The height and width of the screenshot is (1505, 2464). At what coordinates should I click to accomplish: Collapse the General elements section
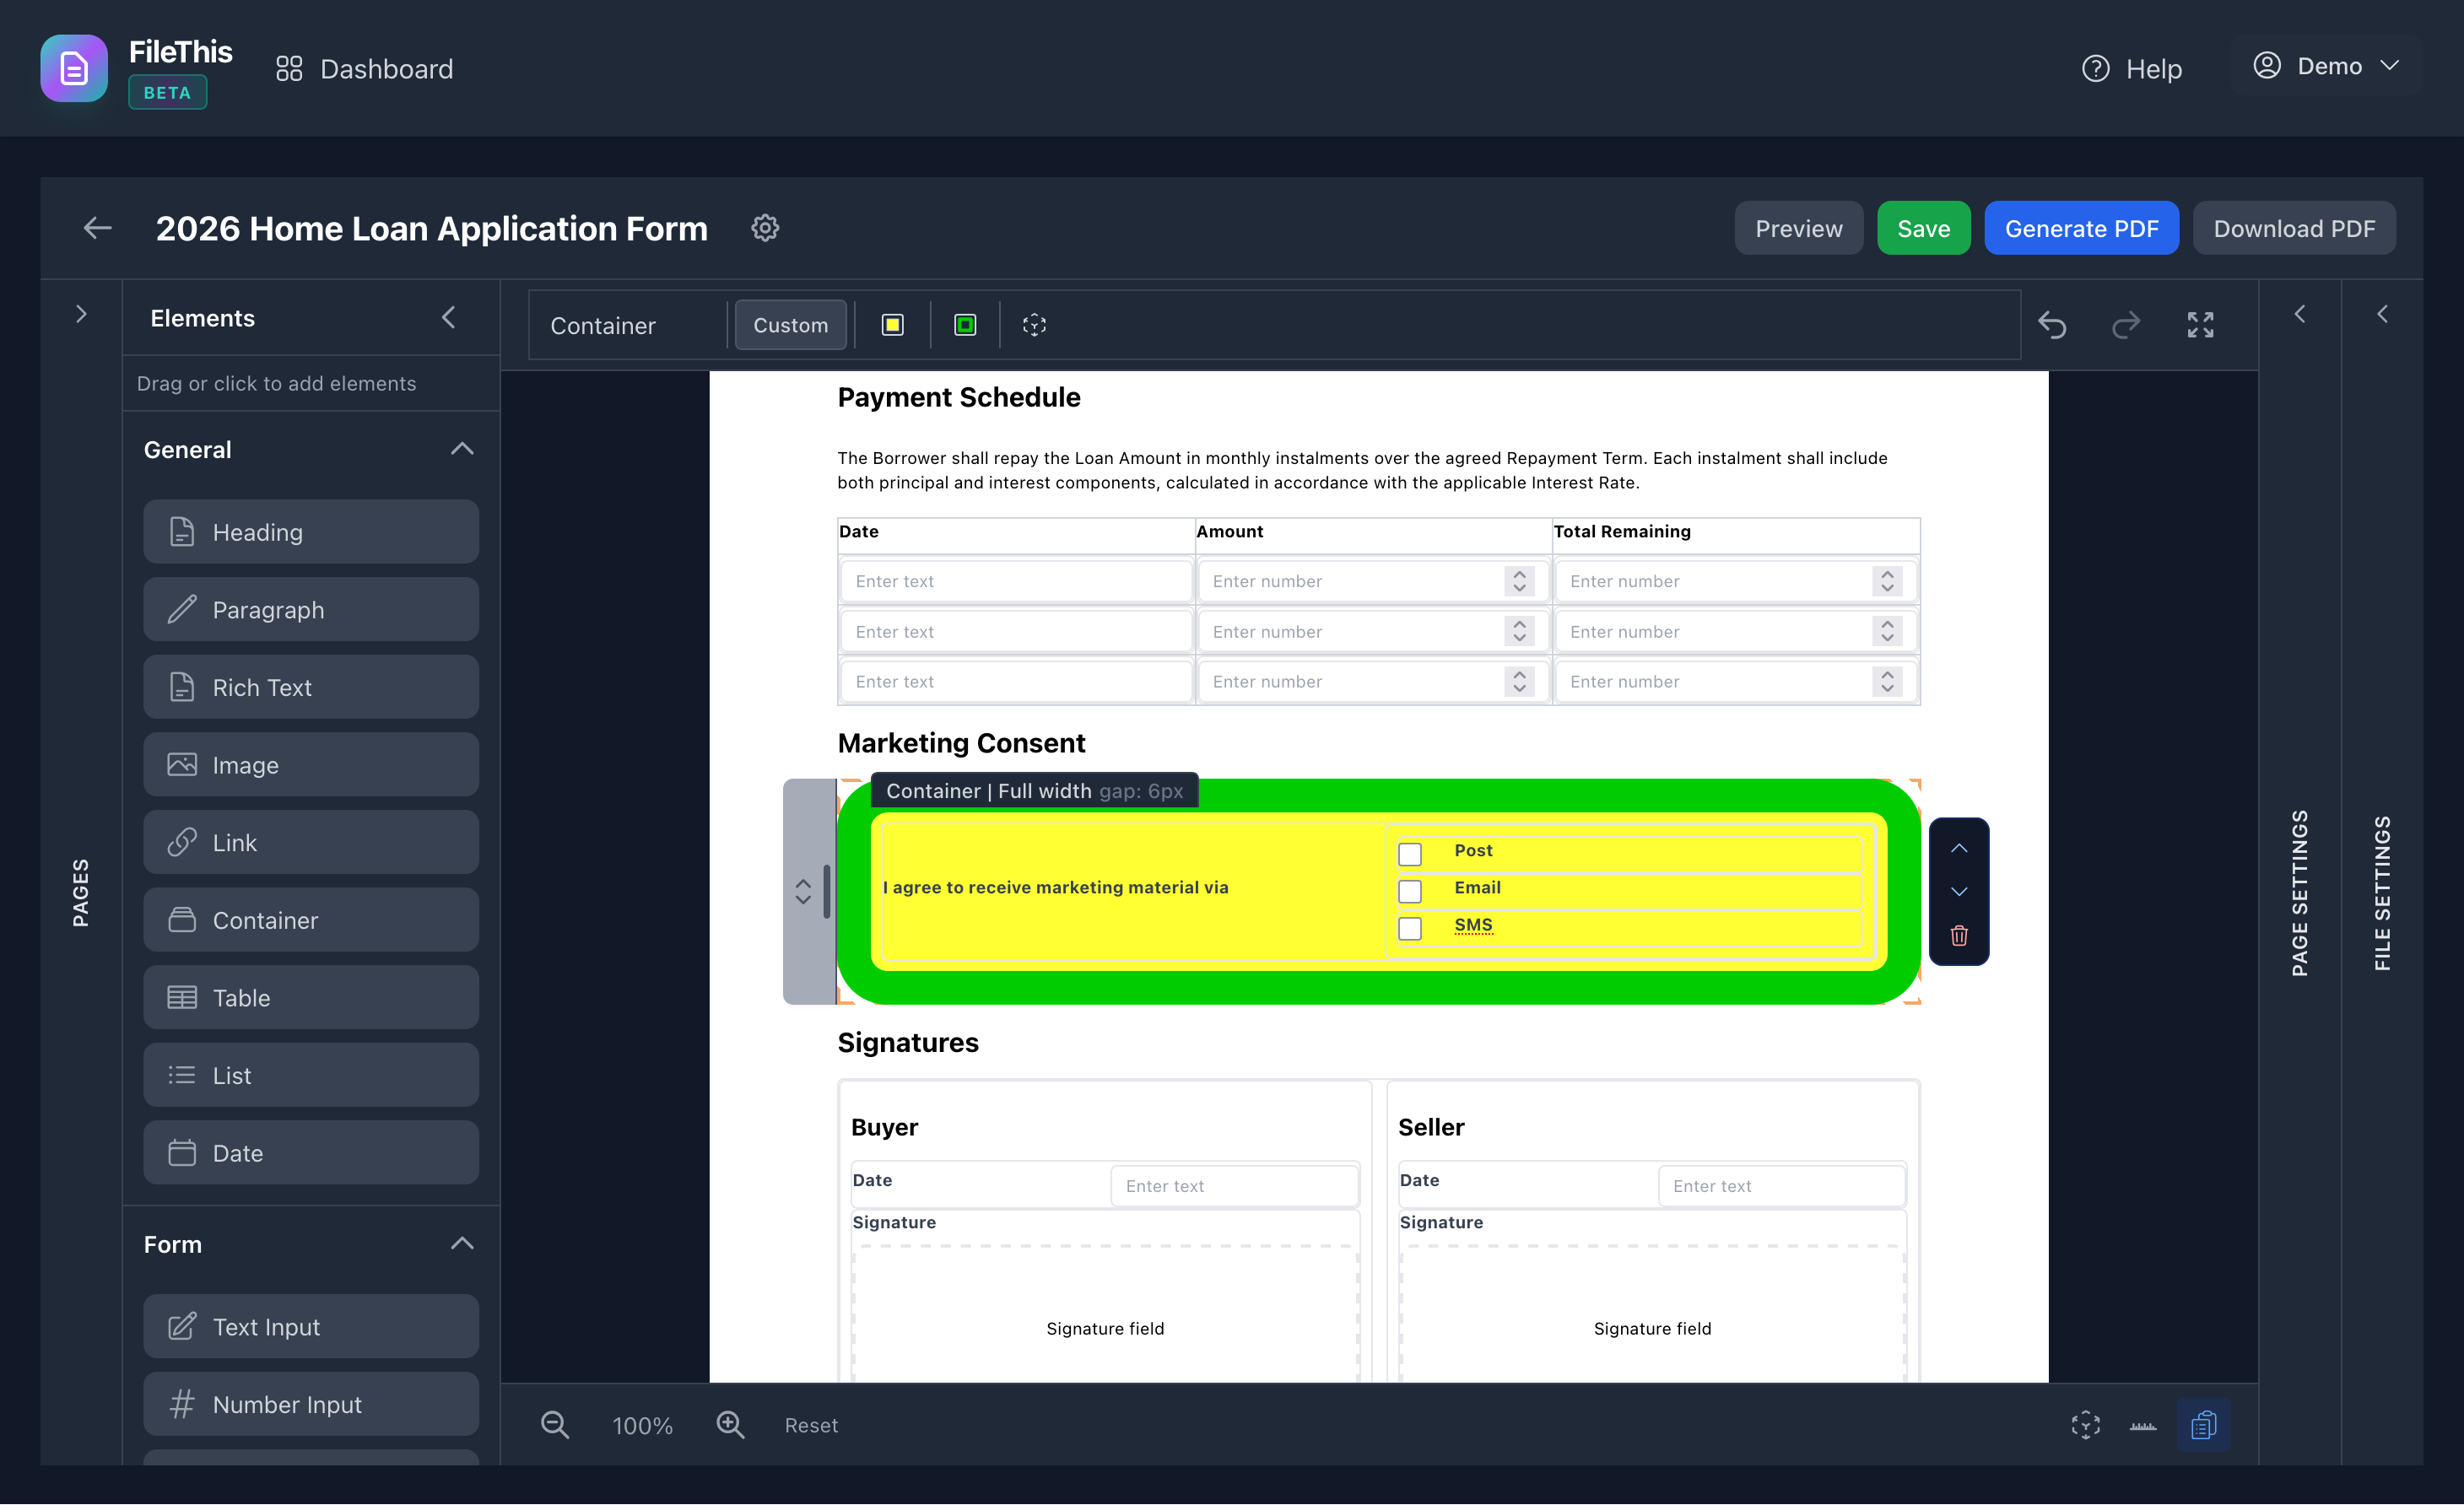tap(462, 449)
